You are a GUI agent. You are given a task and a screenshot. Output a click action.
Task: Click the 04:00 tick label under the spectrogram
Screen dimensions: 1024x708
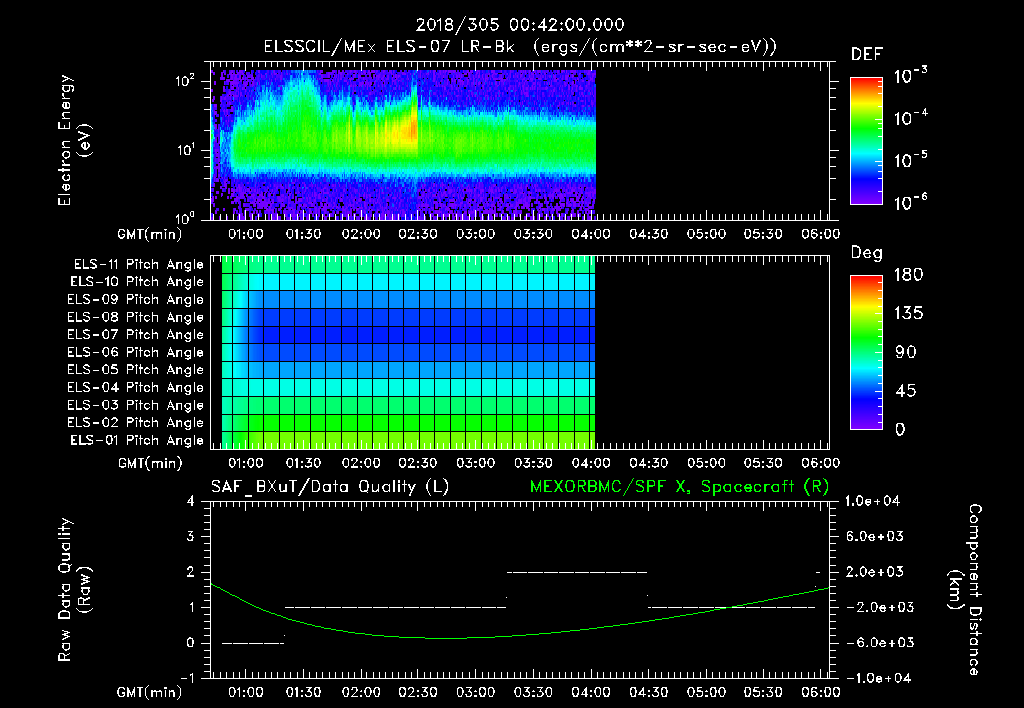point(591,234)
